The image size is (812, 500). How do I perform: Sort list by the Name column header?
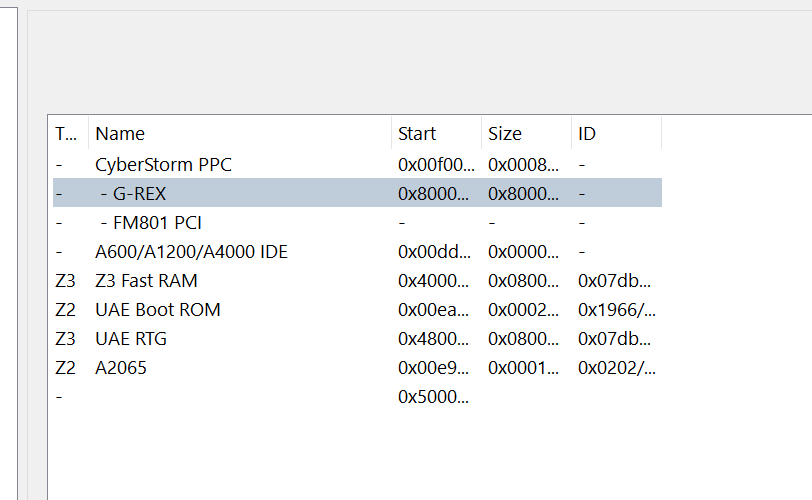(x=120, y=133)
